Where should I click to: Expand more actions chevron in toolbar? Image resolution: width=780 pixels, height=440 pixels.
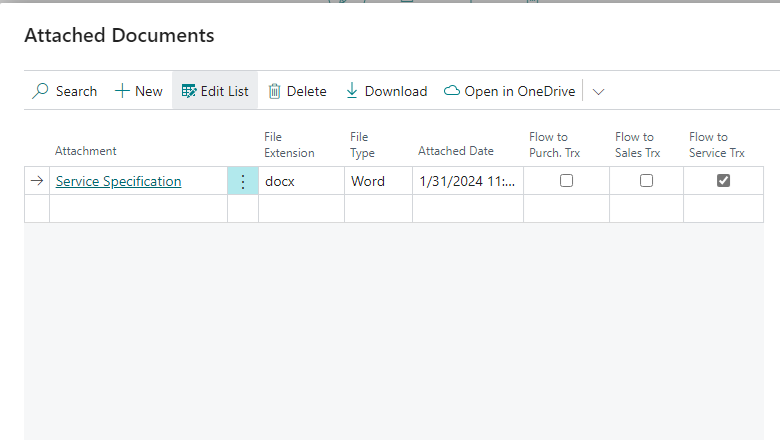click(598, 91)
